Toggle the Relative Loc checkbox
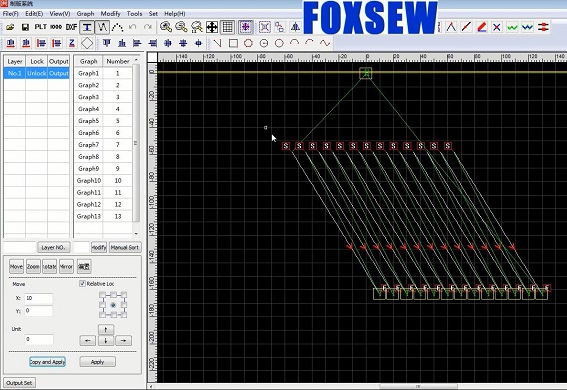 [82, 283]
